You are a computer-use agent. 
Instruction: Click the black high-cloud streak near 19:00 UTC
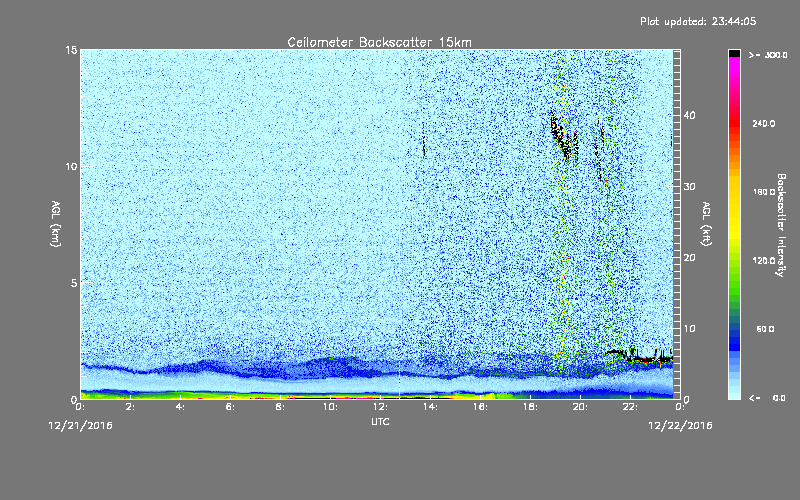561,135
